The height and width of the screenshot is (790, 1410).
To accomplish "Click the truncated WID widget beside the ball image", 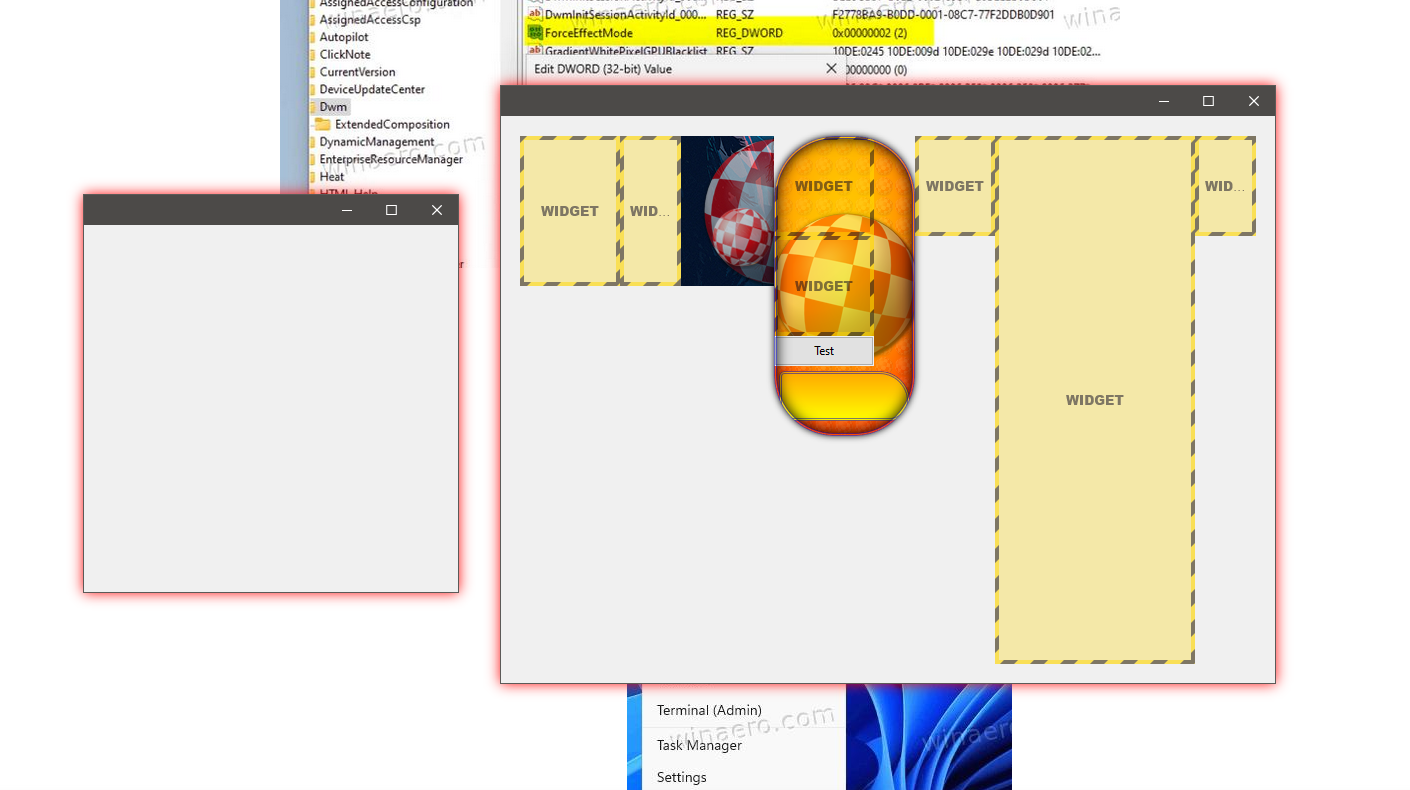I will point(650,211).
